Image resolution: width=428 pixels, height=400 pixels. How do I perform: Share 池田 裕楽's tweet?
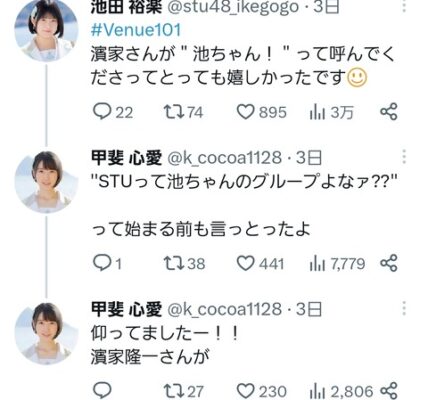click(389, 112)
